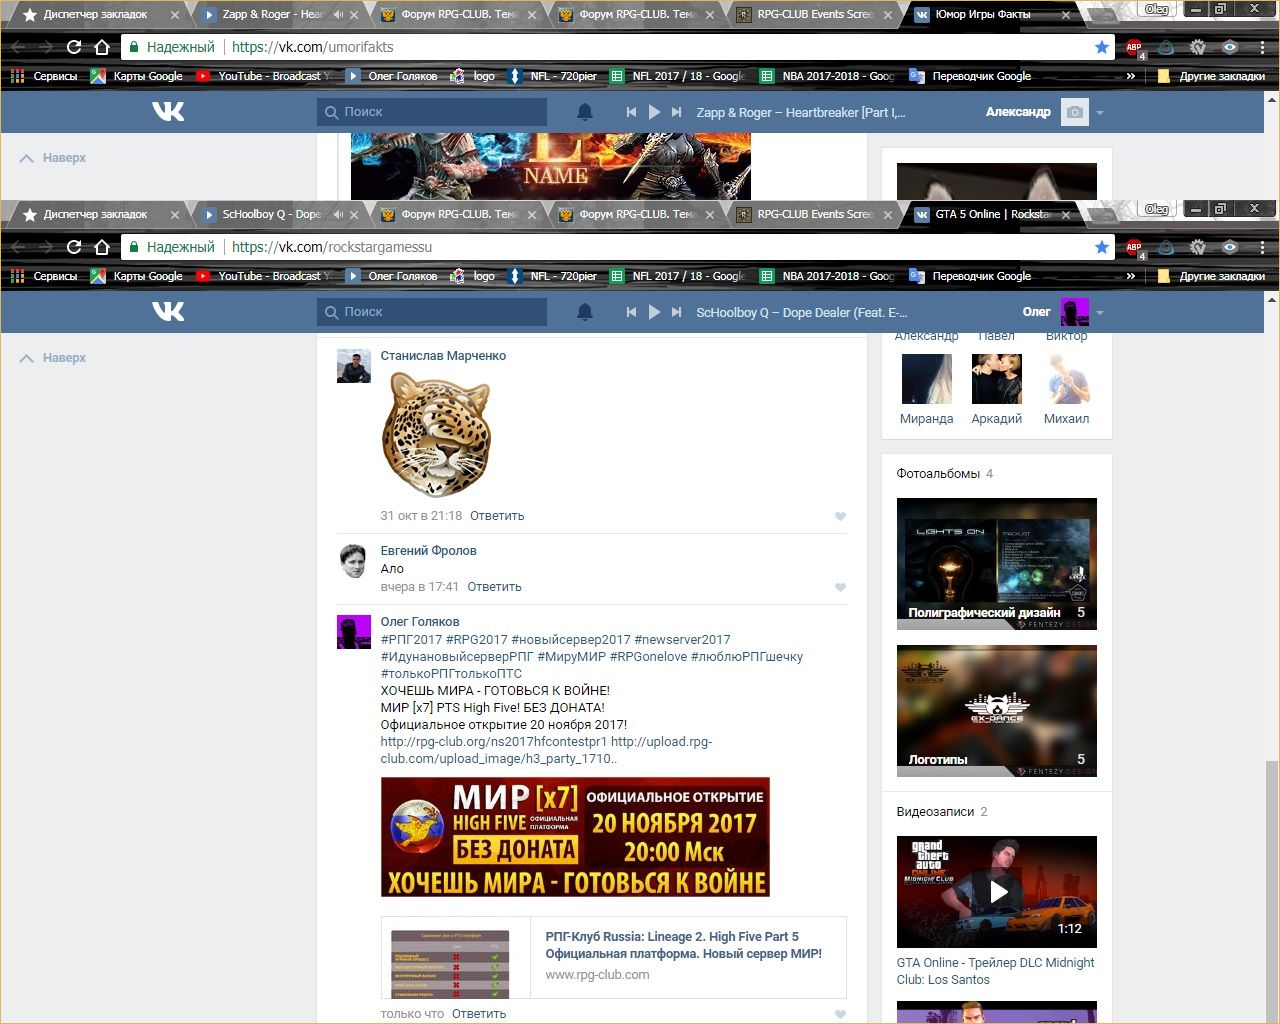Skip to next track after ScHoolboy Q
The width and height of the screenshot is (1280, 1024).
(677, 312)
